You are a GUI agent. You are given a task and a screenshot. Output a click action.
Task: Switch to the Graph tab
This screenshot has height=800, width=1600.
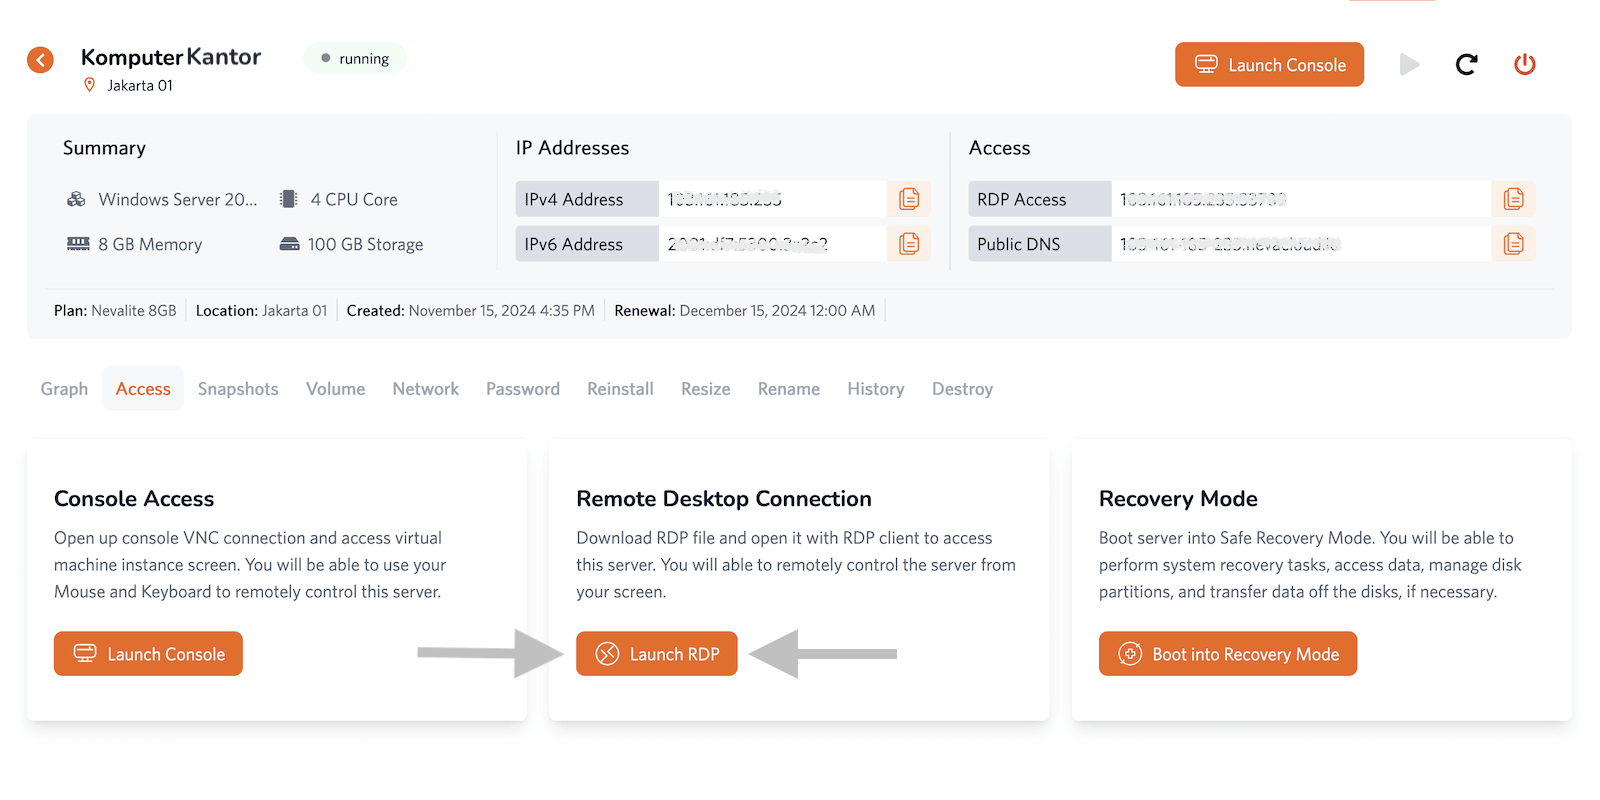point(64,389)
